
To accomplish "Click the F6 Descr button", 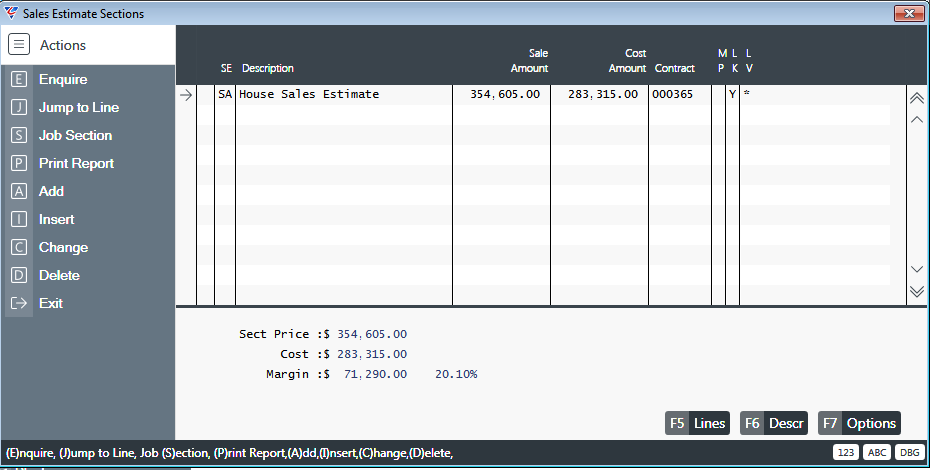I will [x=774, y=423].
